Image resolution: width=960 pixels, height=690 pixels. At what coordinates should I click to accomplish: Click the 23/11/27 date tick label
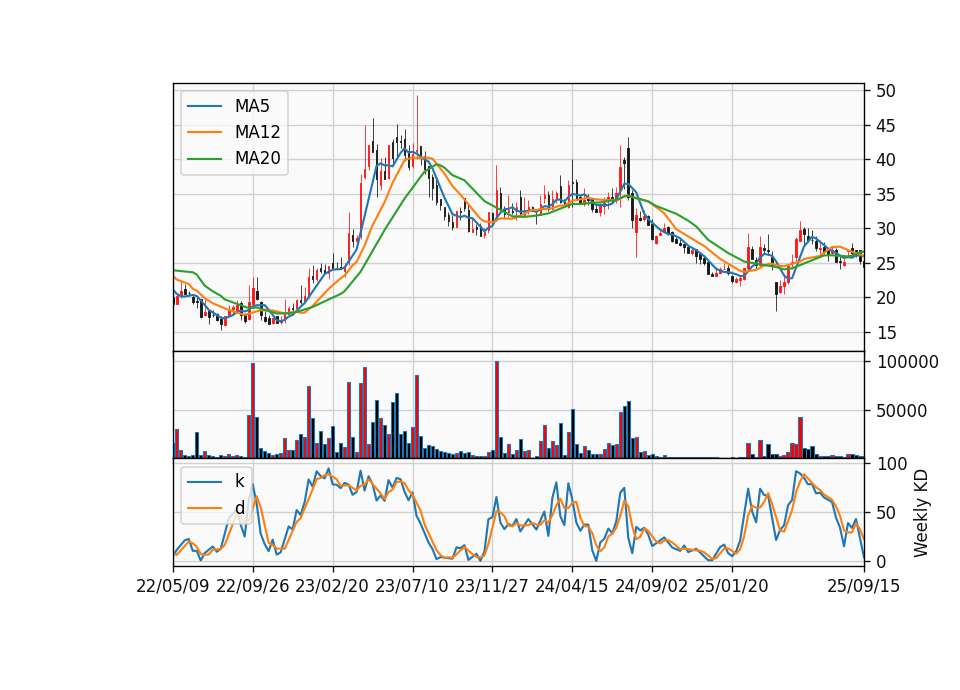[492, 586]
